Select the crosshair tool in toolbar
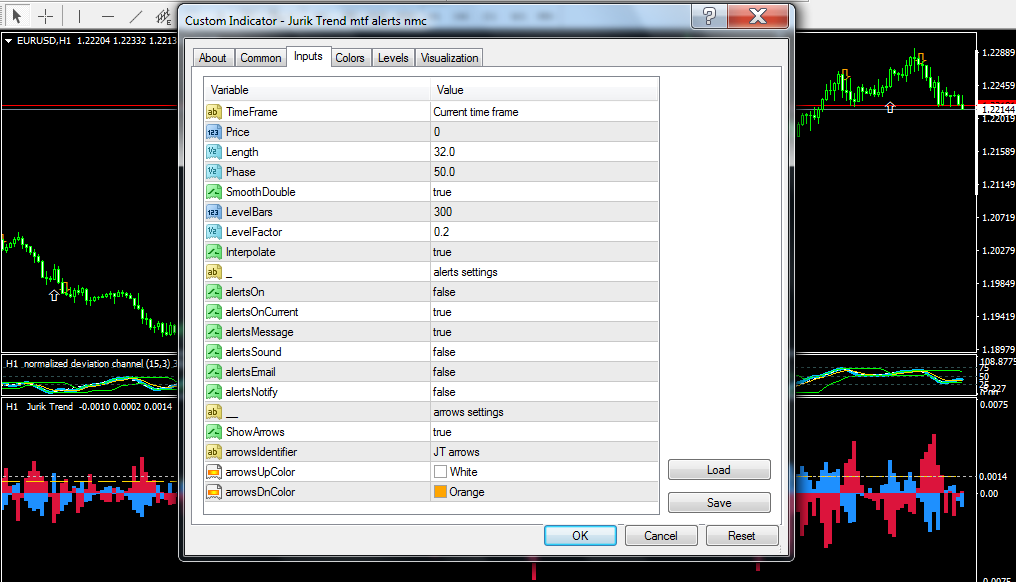This screenshot has height=582, width=1016. pyautogui.click(x=45, y=16)
